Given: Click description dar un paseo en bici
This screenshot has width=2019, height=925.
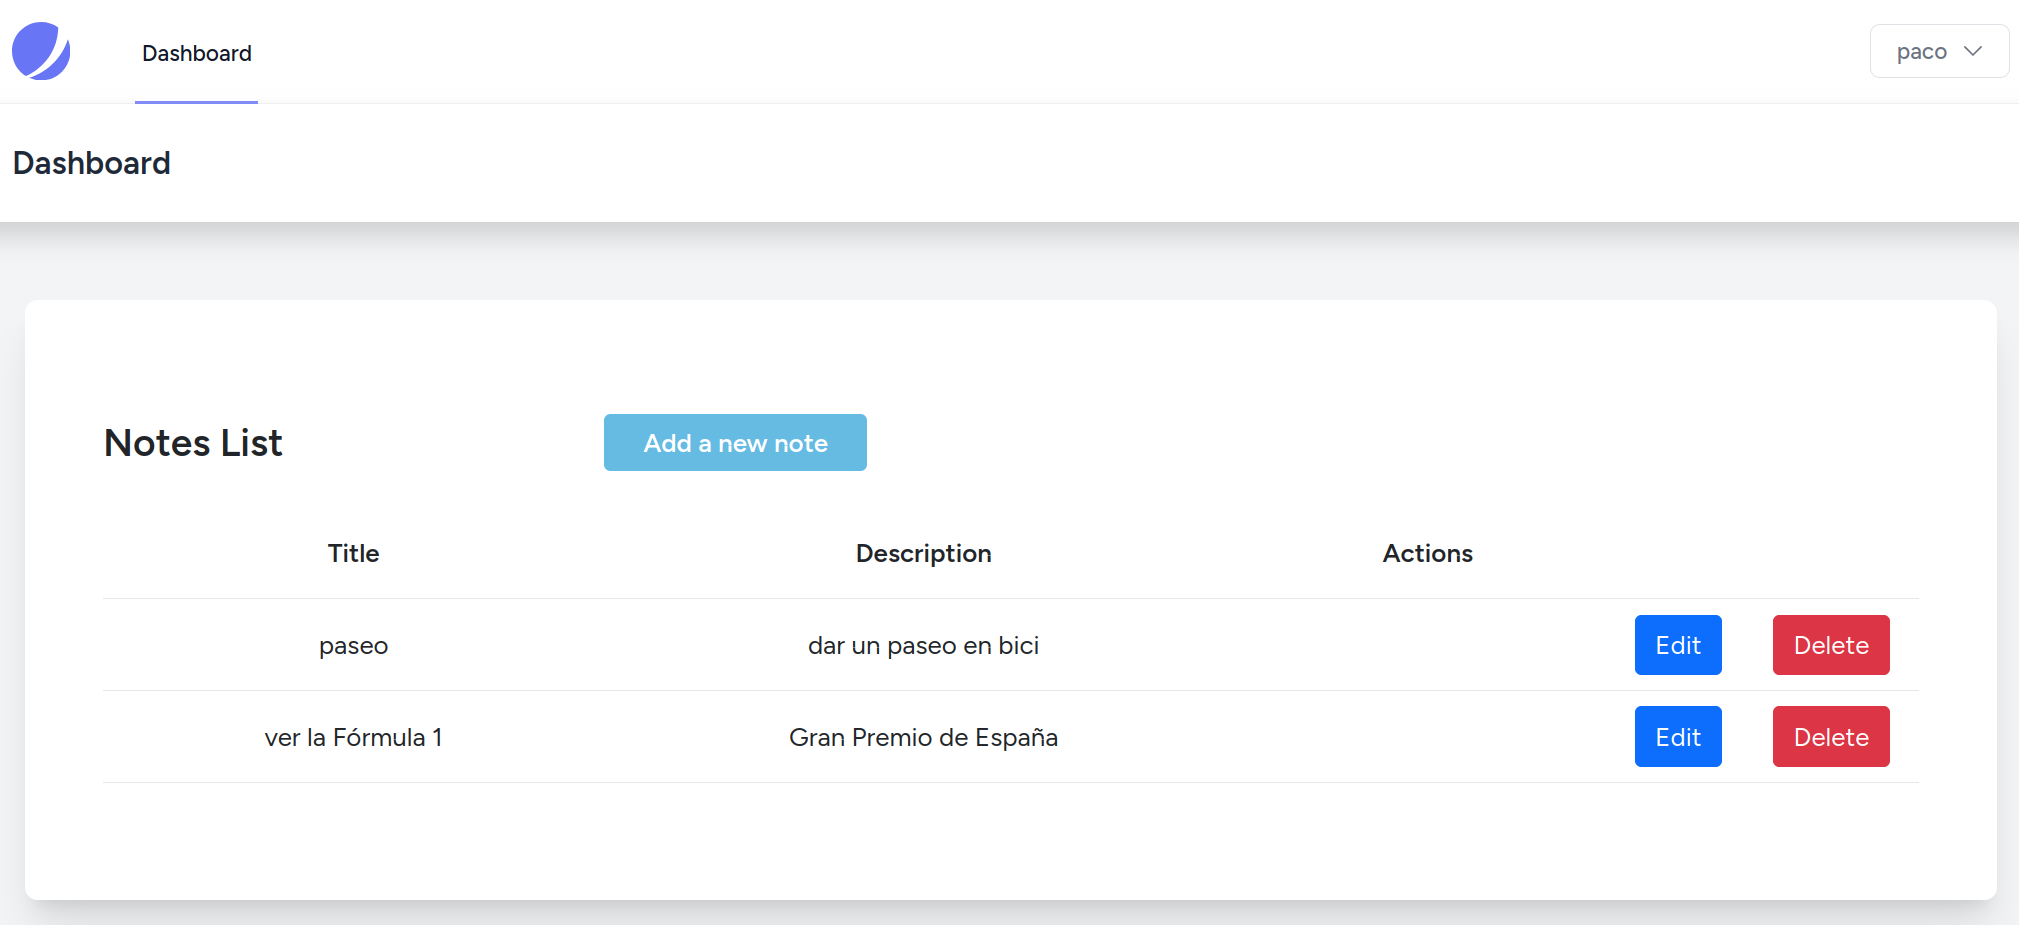Looking at the screenshot, I should tap(923, 646).
